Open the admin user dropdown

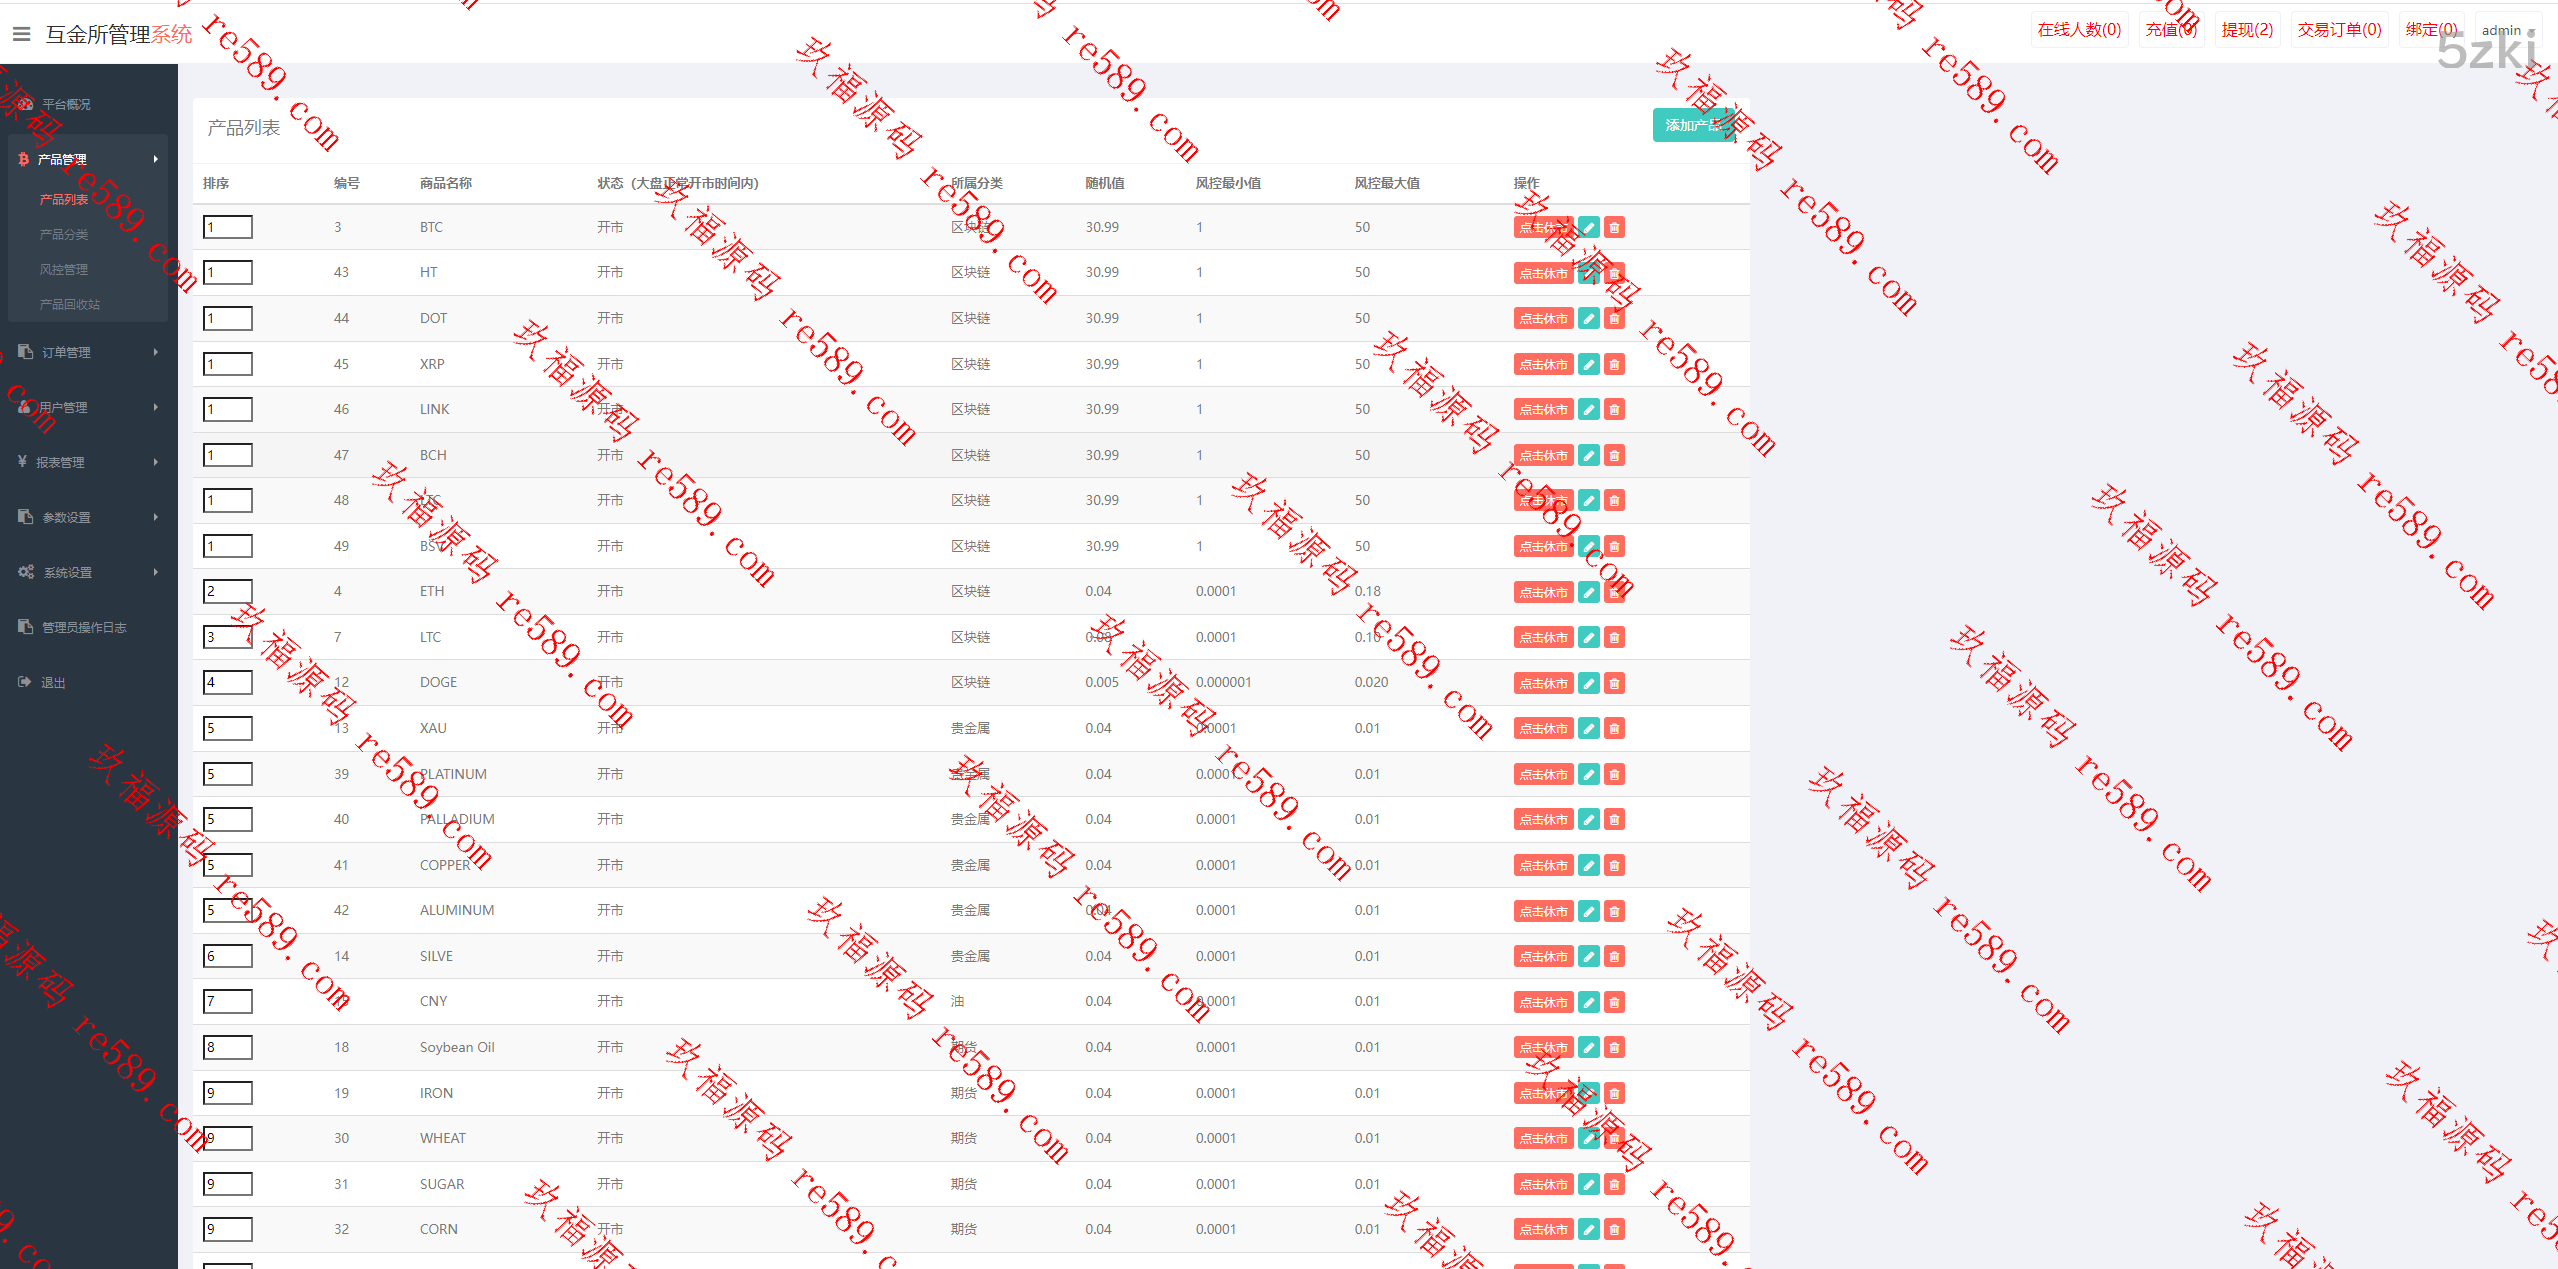(2507, 30)
